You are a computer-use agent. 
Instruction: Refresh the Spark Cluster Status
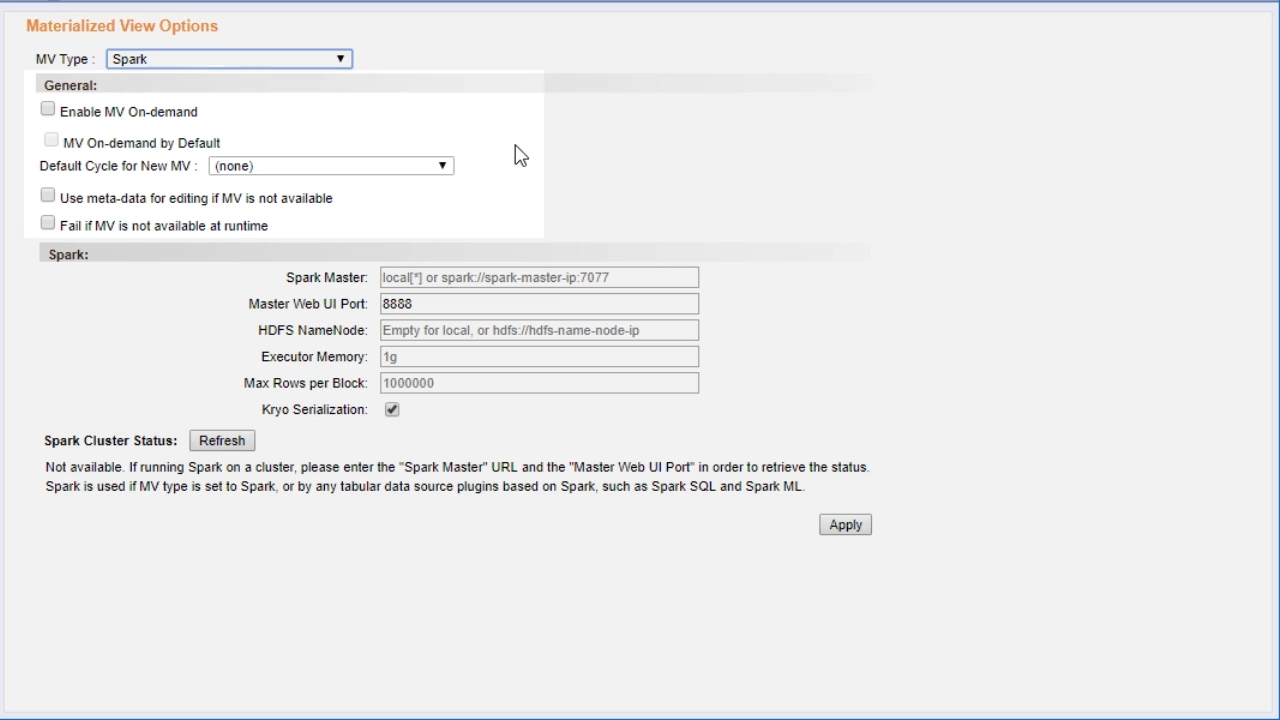click(222, 441)
